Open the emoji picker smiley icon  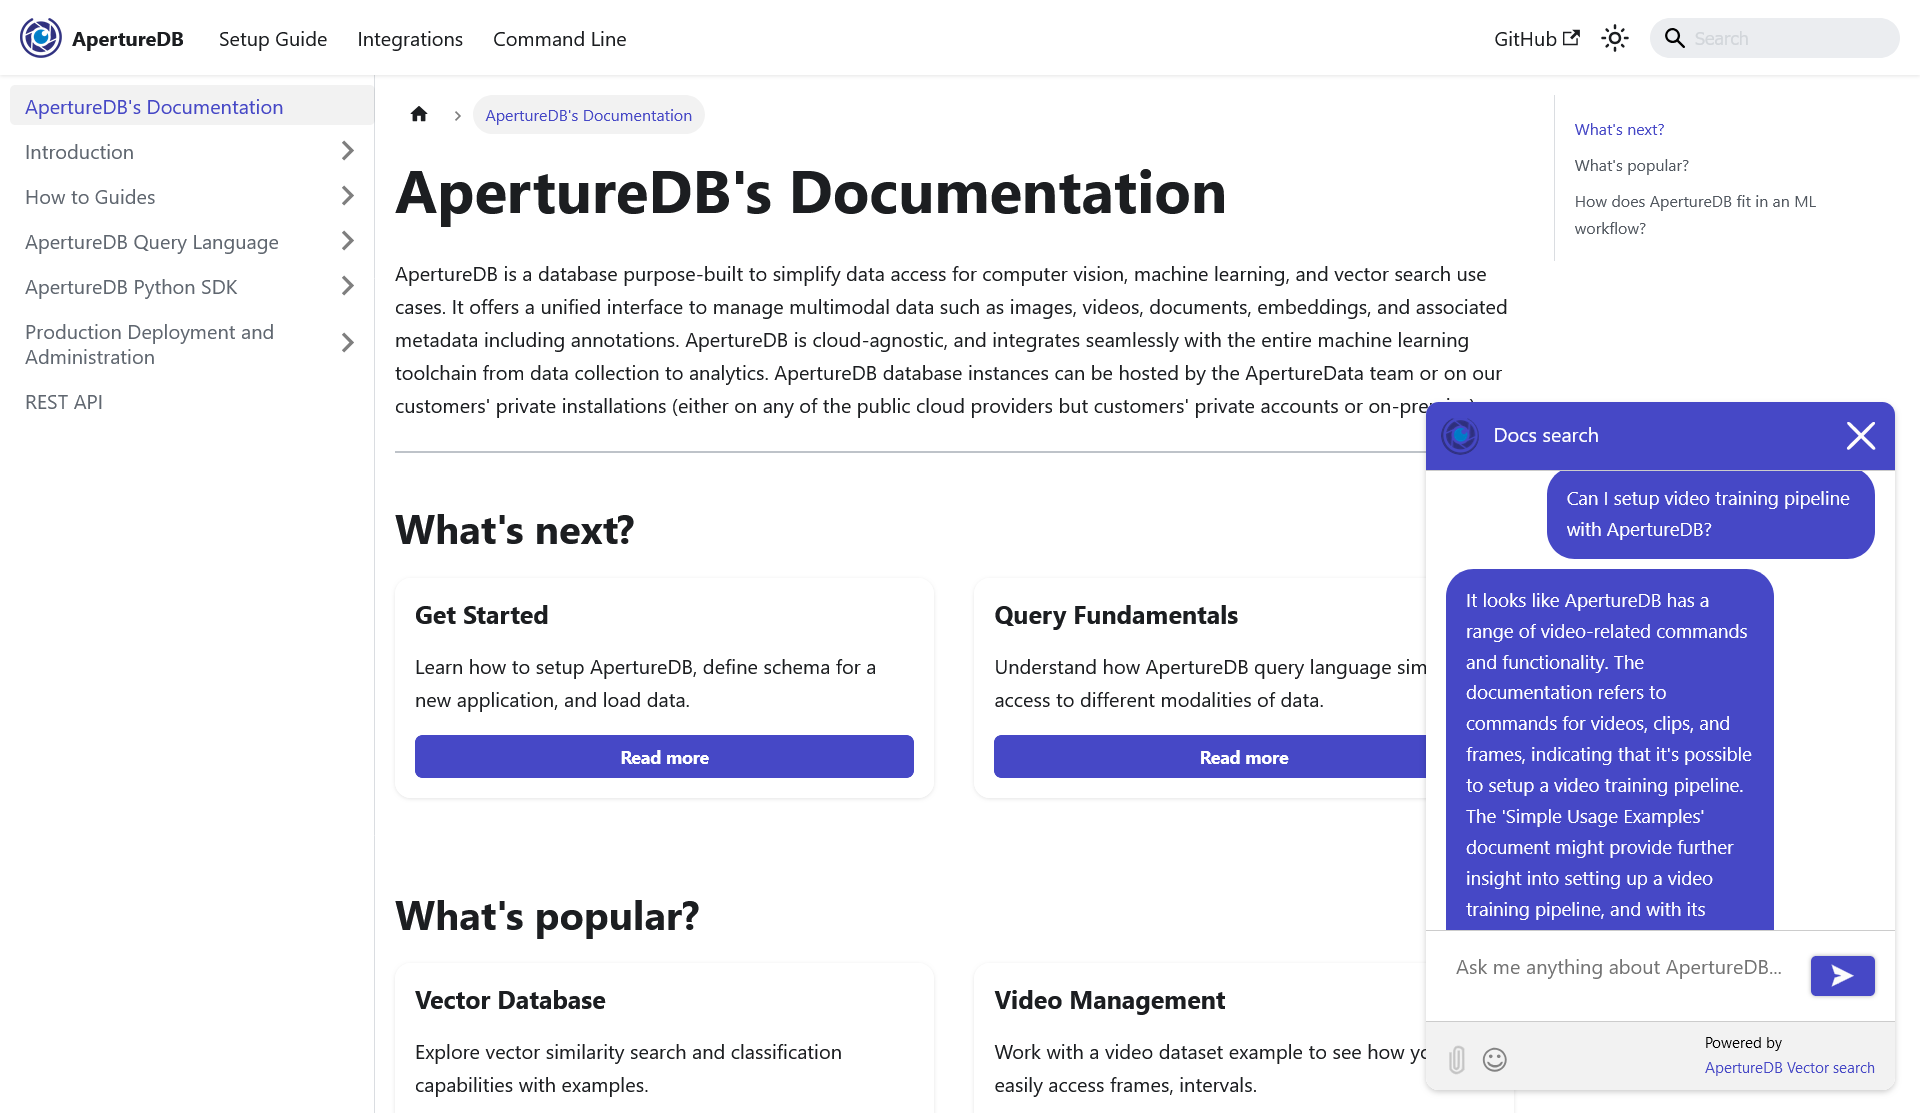point(1495,1059)
